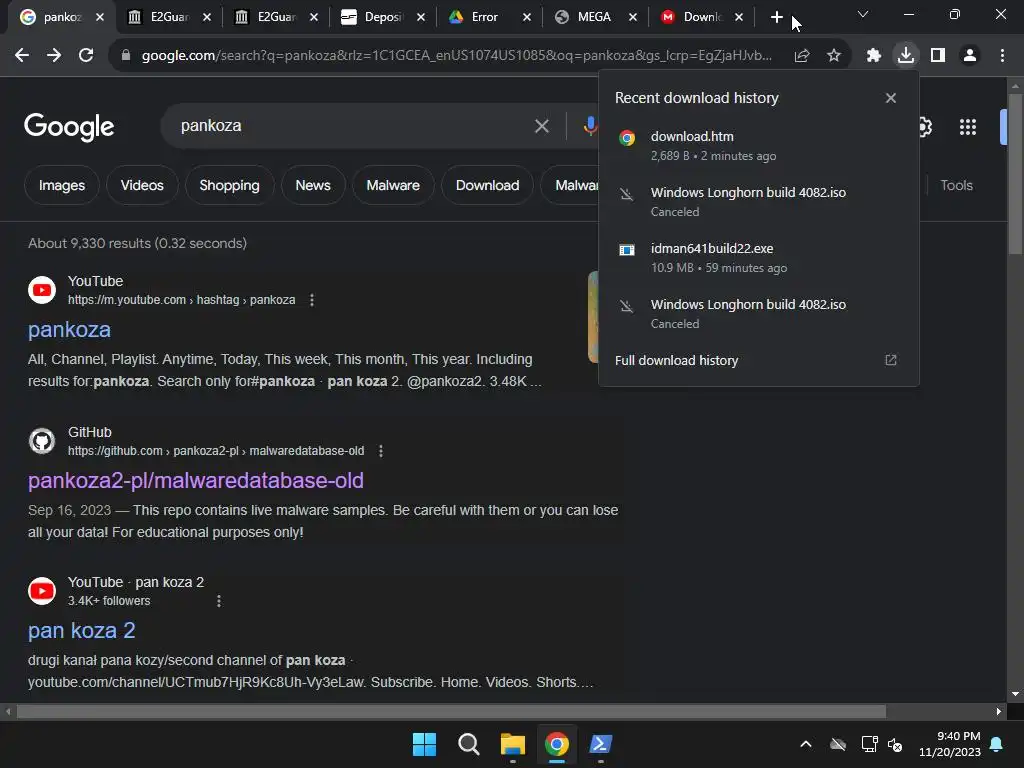Image resolution: width=1024 pixels, height=768 pixels.
Task: View site information via lock icon
Action: point(126,56)
